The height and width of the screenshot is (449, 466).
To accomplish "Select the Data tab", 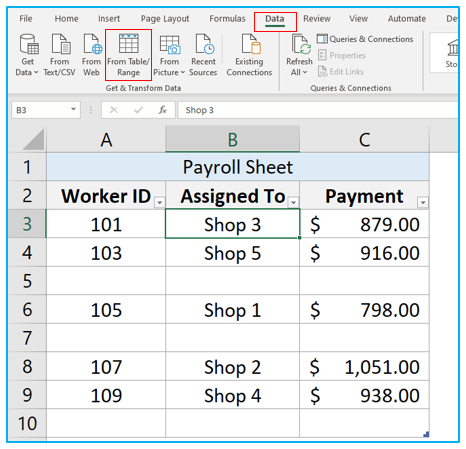I will point(275,19).
